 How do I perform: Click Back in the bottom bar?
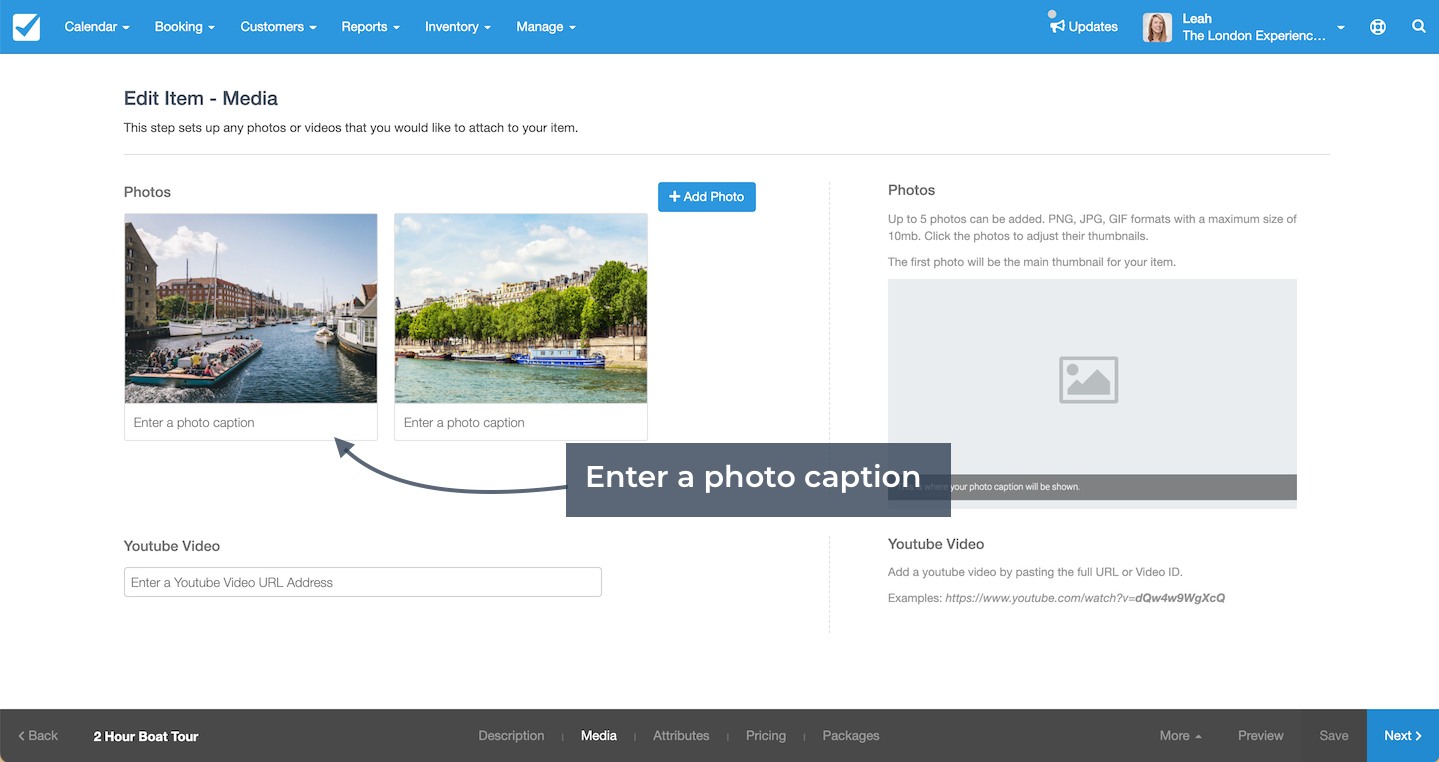coord(38,736)
